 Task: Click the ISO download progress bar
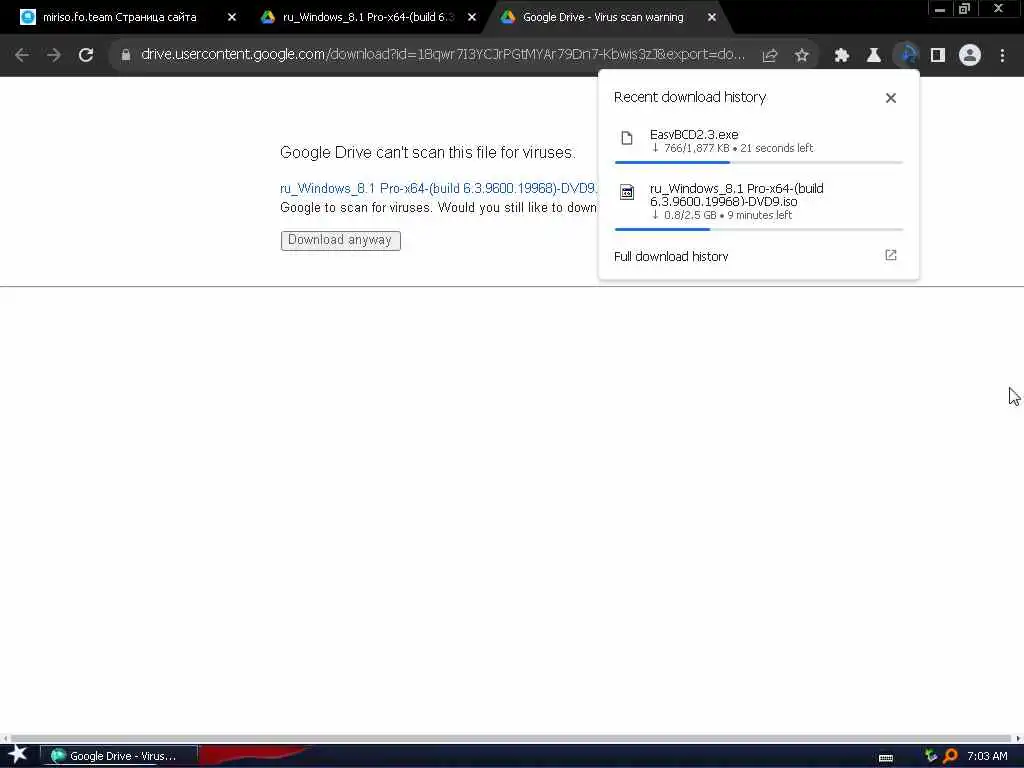click(758, 229)
